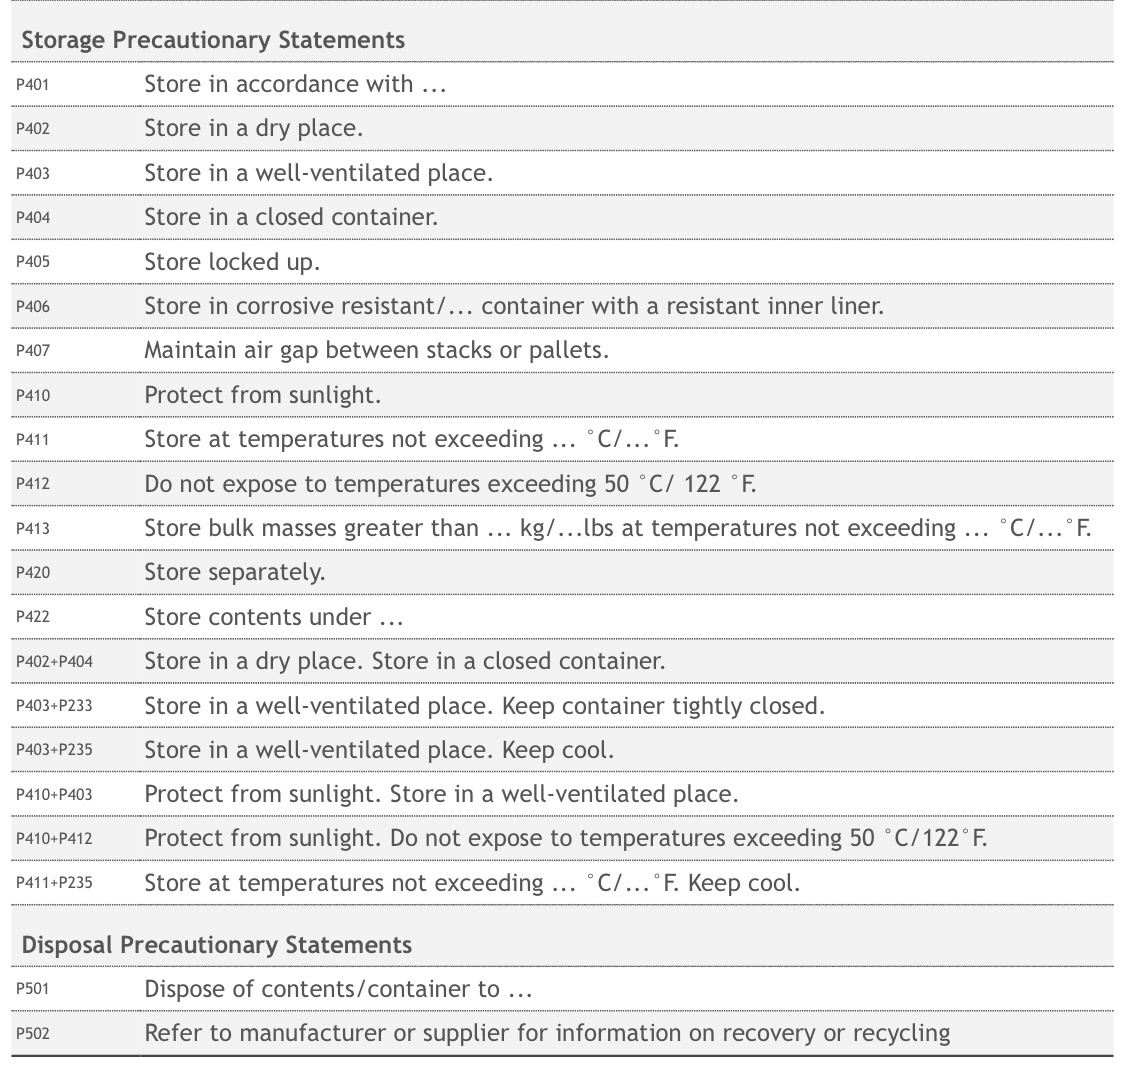Select 'Dispose of contents/container to ...' text
The image size is (1125, 1073).
pyautogui.click(x=337, y=990)
